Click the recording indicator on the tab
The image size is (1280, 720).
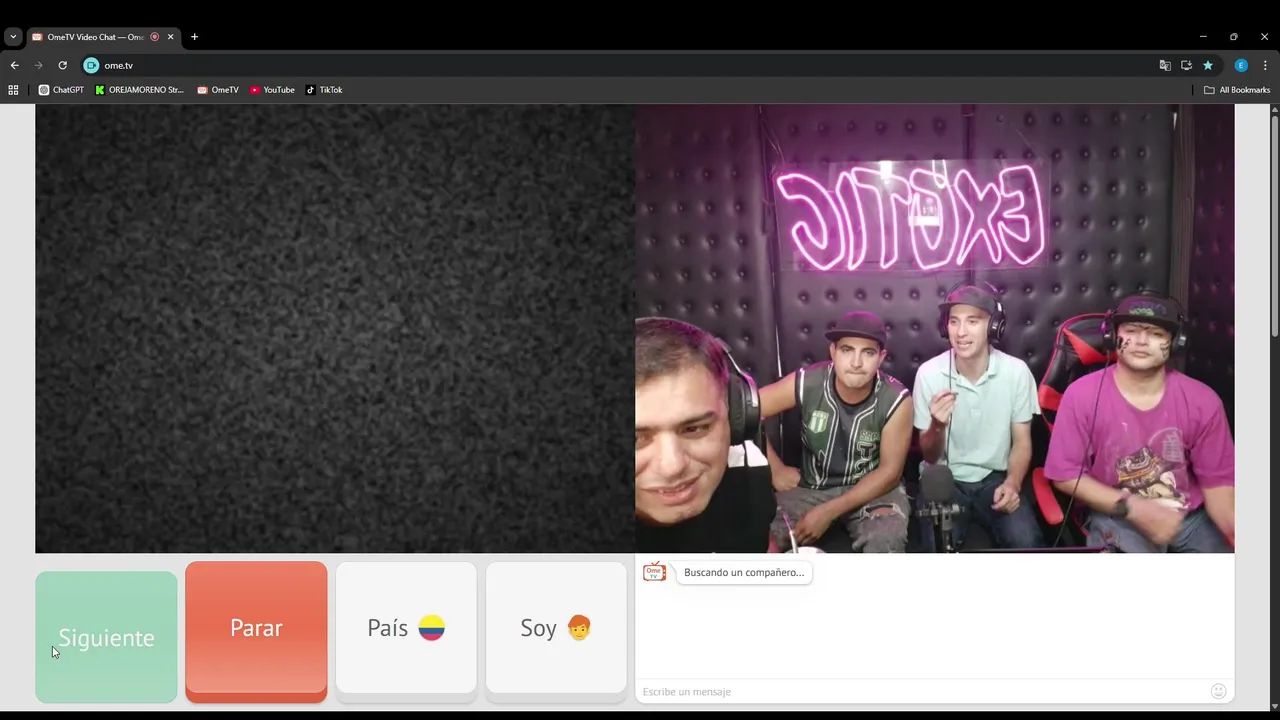coord(154,37)
